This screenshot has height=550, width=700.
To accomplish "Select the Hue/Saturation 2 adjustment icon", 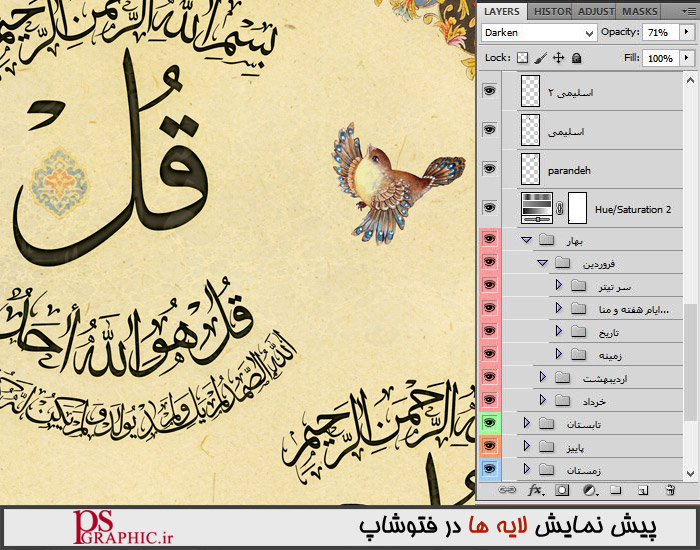I will 537,208.
